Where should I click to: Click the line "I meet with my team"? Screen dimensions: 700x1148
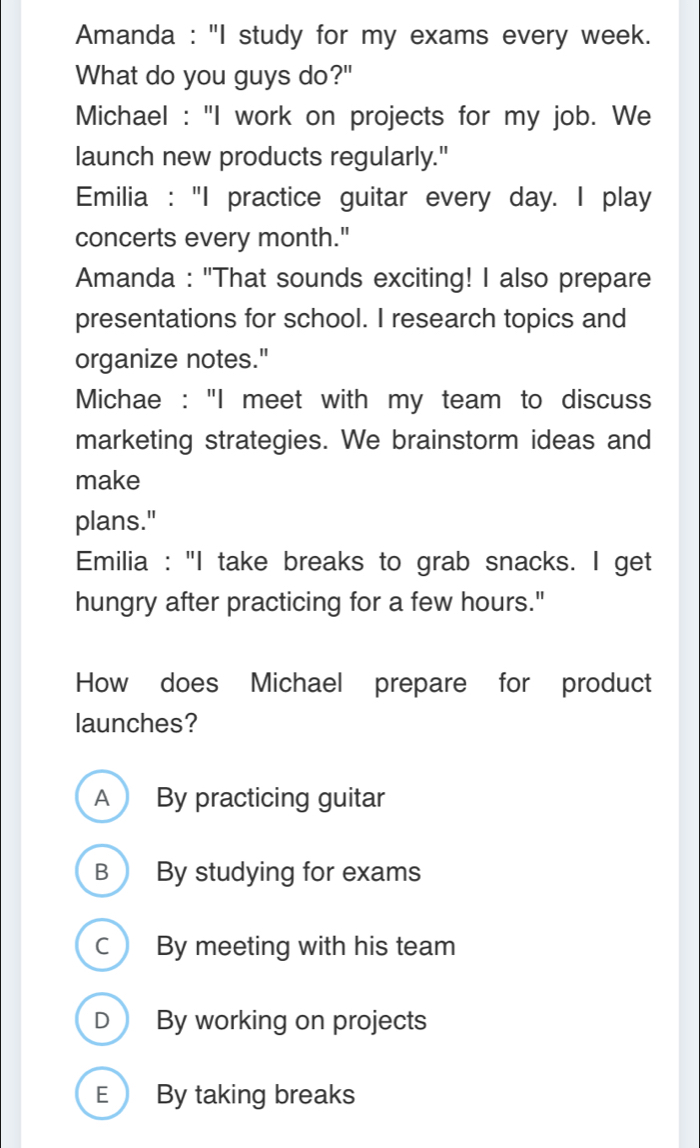[x=363, y=400]
